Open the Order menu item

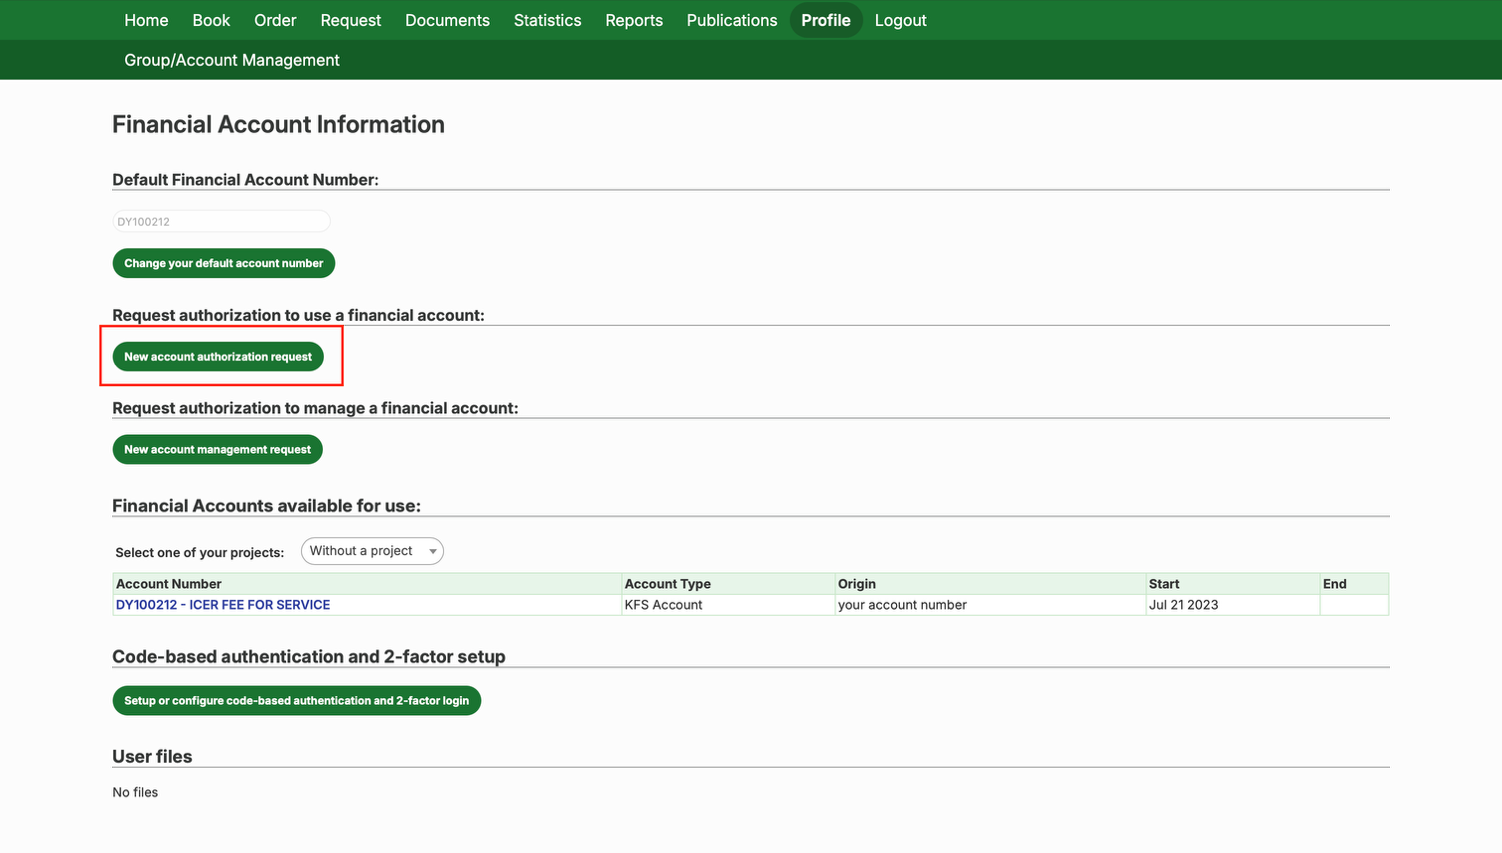[x=275, y=20]
